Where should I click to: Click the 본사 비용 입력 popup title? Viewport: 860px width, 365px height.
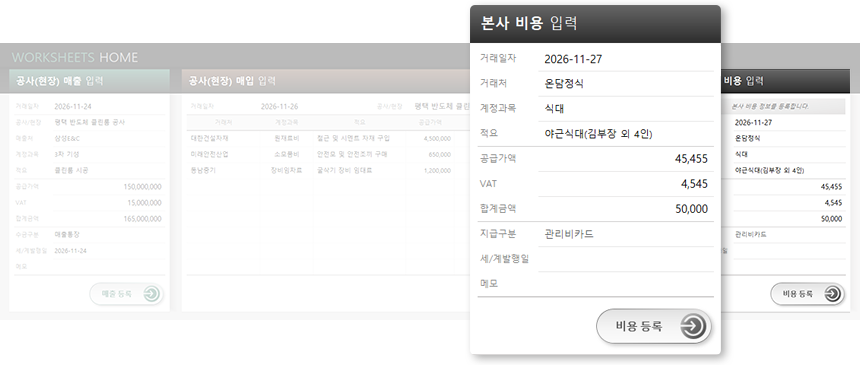(529, 24)
